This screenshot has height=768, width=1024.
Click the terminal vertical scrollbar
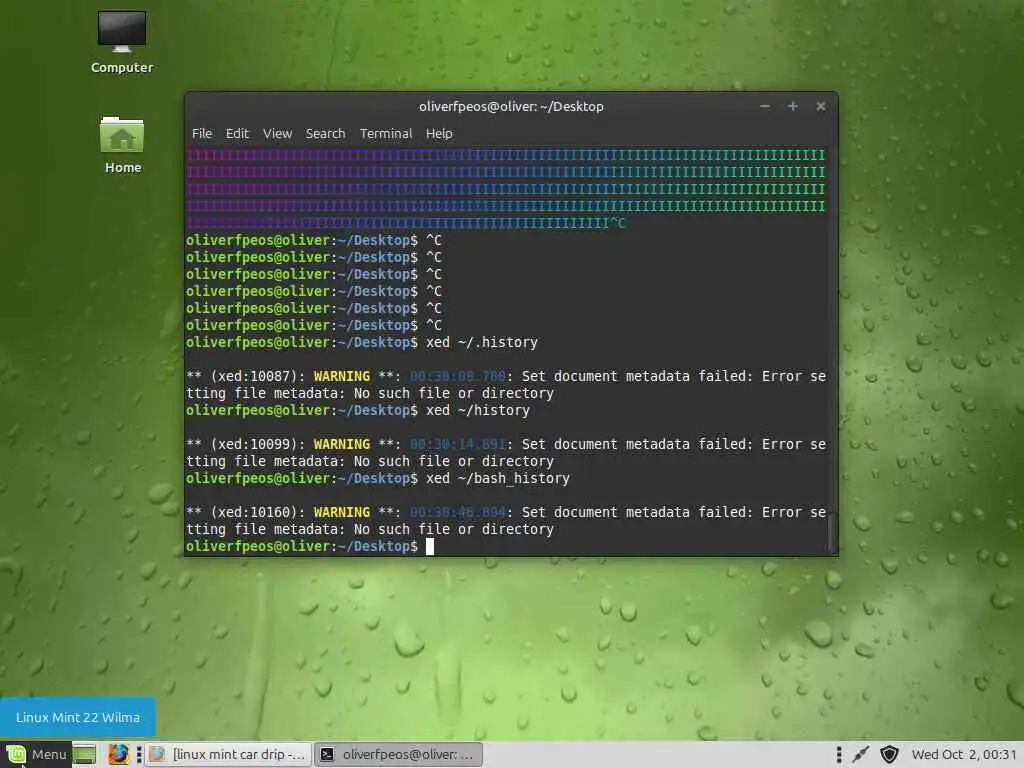[831, 532]
